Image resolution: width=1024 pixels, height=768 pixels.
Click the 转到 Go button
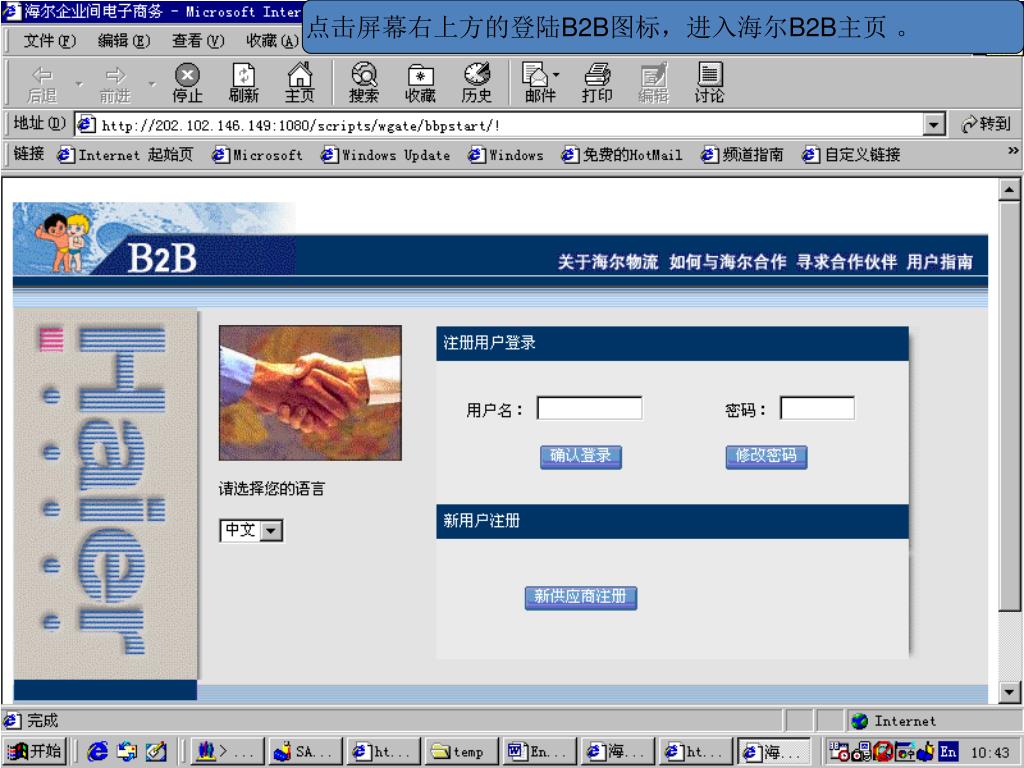point(986,123)
